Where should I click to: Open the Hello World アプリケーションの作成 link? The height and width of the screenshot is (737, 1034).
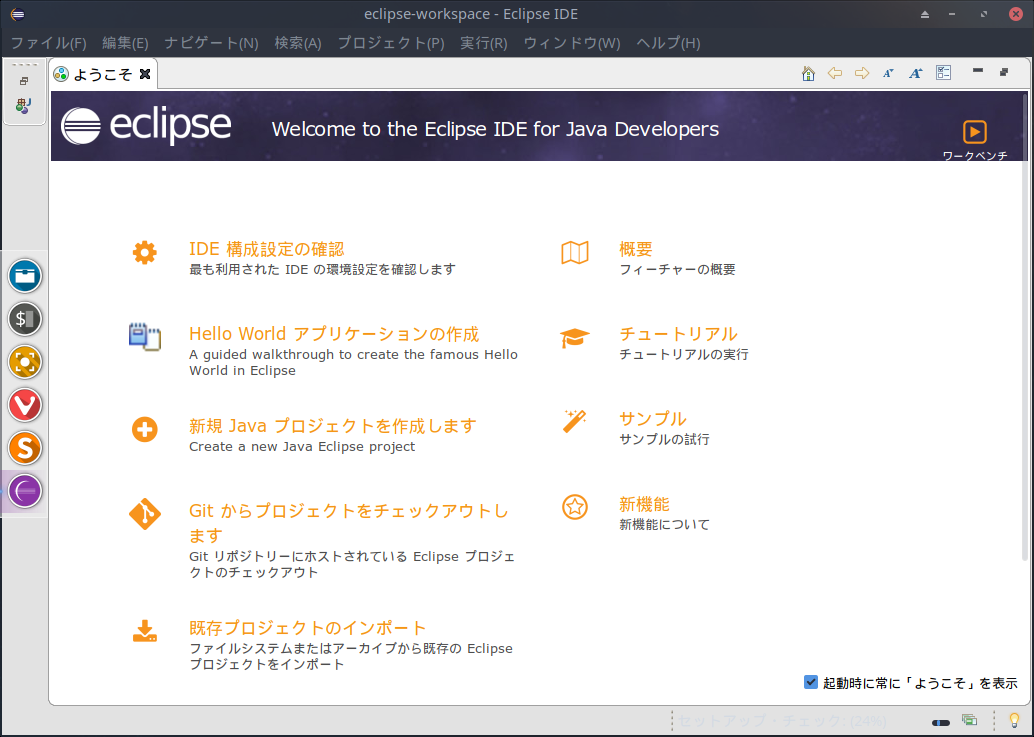pyautogui.click(x=334, y=334)
